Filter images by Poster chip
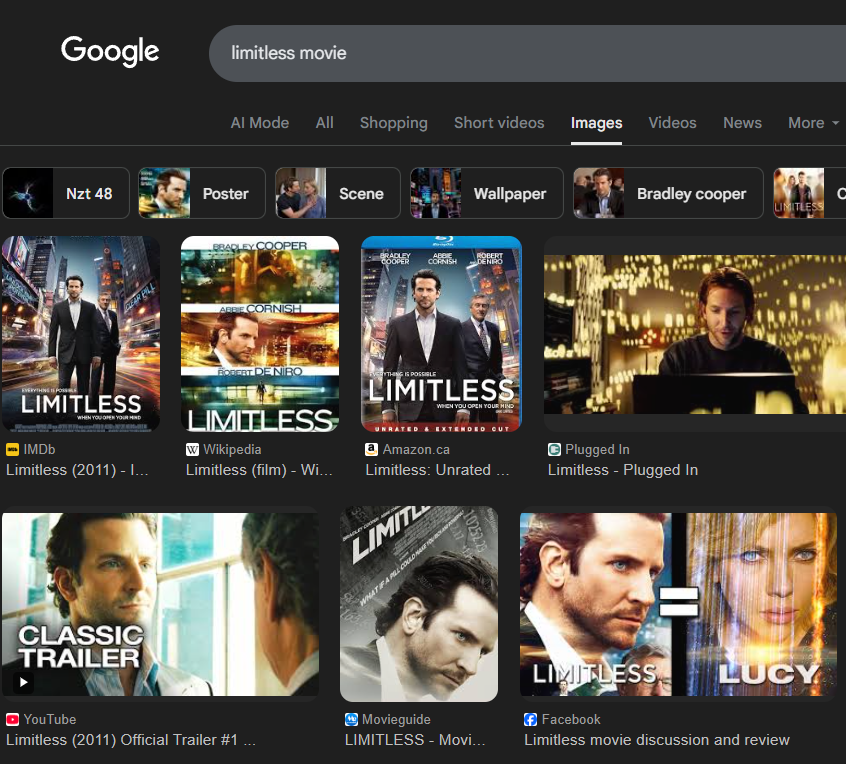This screenshot has height=764, width=846. point(202,193)
